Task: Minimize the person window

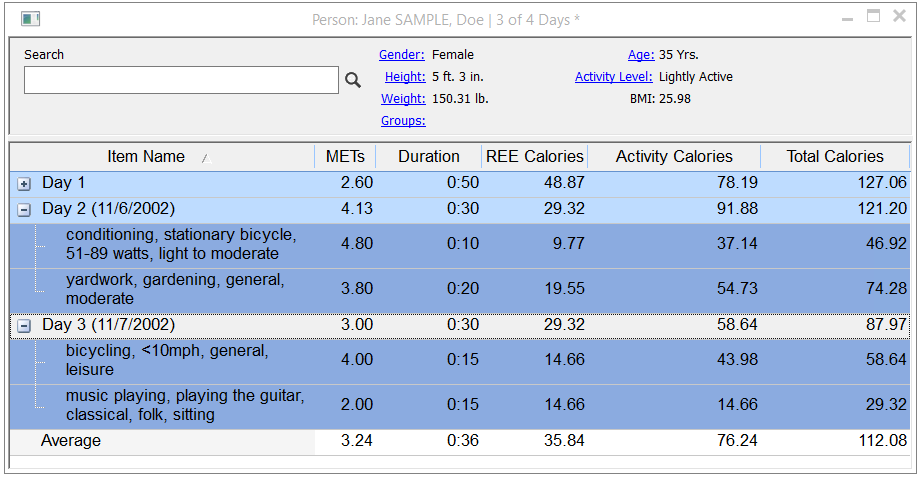Action: (x=848, y=19)
